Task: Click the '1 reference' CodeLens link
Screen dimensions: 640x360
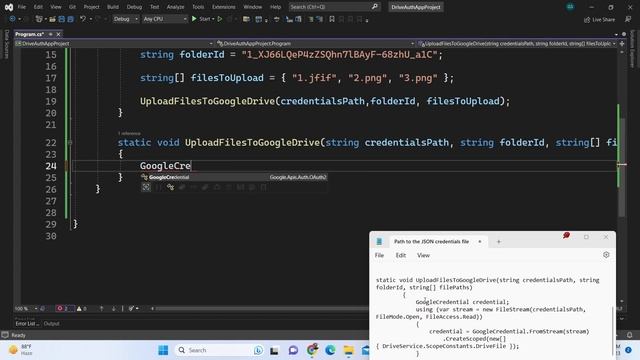Action: (129, 133)
